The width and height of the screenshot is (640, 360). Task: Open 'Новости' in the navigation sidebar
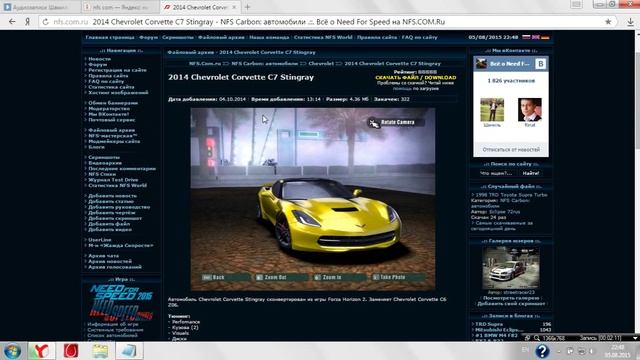point(100,59)
